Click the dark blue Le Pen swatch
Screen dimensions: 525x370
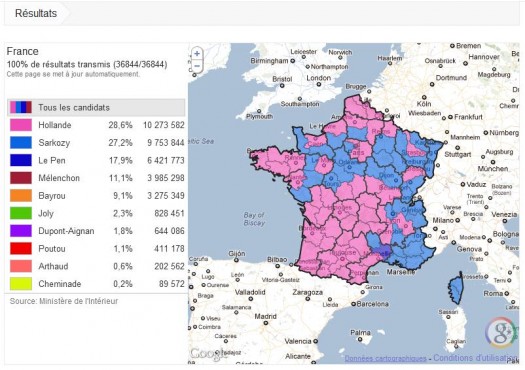pos(21,160)
